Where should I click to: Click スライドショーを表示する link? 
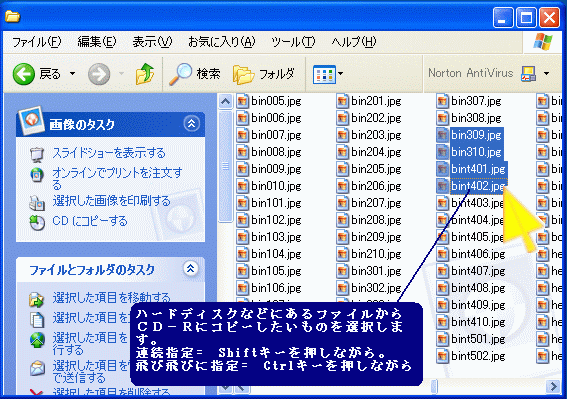109,153
